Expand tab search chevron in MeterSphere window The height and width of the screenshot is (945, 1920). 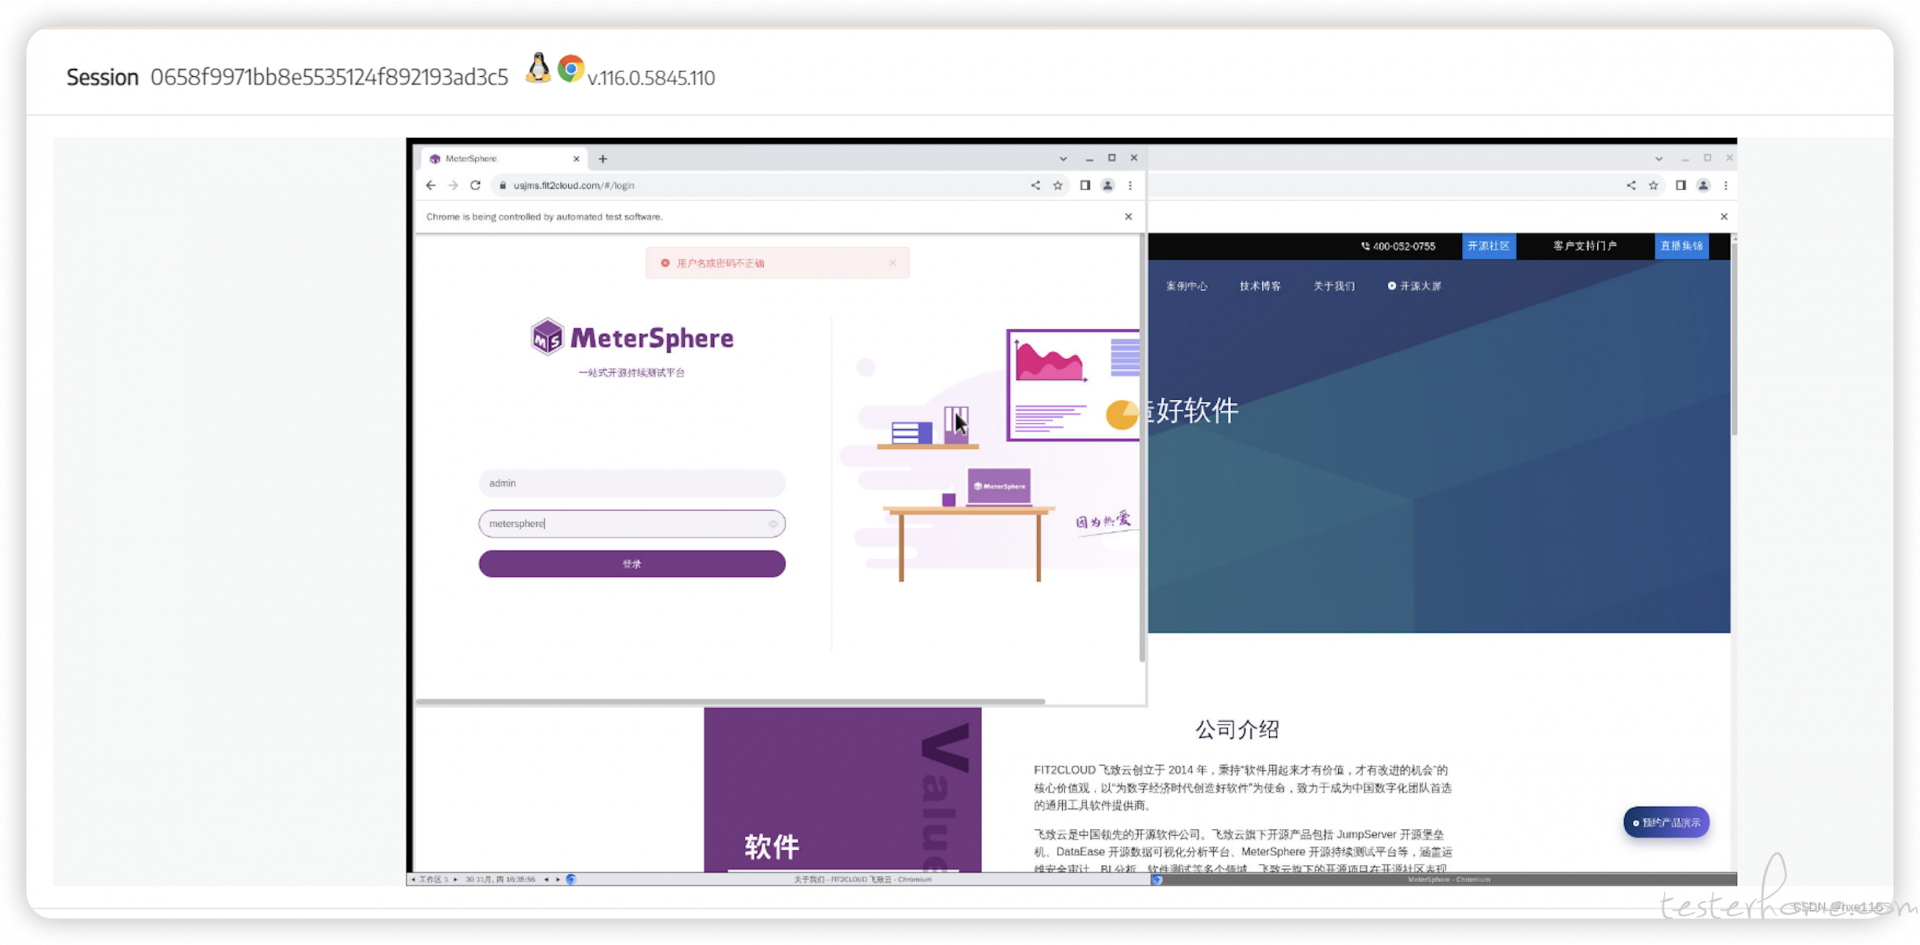(1063, 159)
